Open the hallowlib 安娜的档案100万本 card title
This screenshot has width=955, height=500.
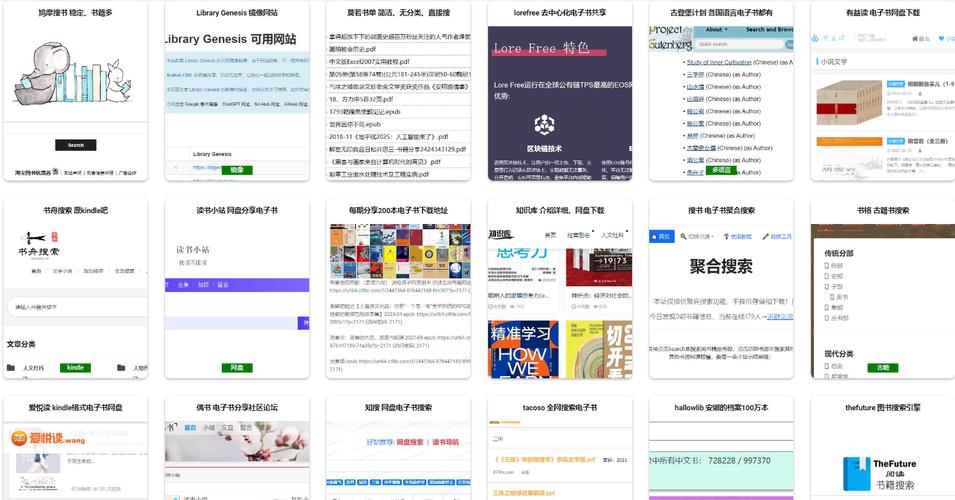[x=721, y=407]
